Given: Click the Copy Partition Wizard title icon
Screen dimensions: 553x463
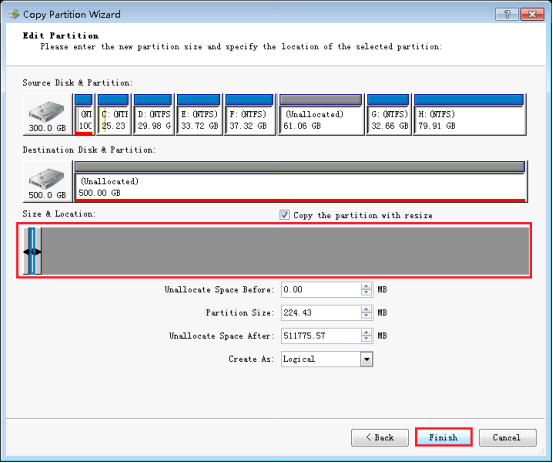Looking at the screenshot, I should (x=14, y=14).
